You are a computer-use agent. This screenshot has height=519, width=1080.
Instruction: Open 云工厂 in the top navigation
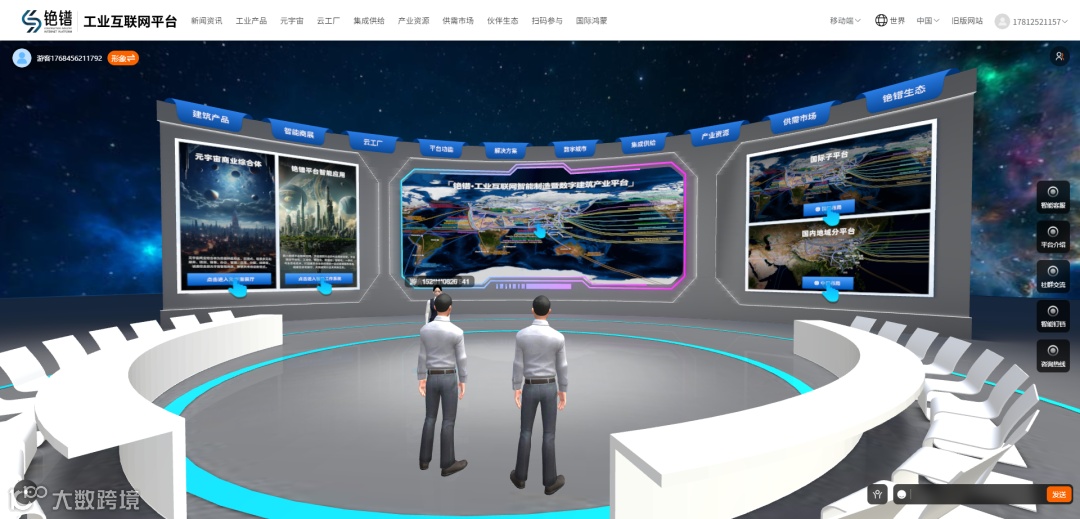329,21
